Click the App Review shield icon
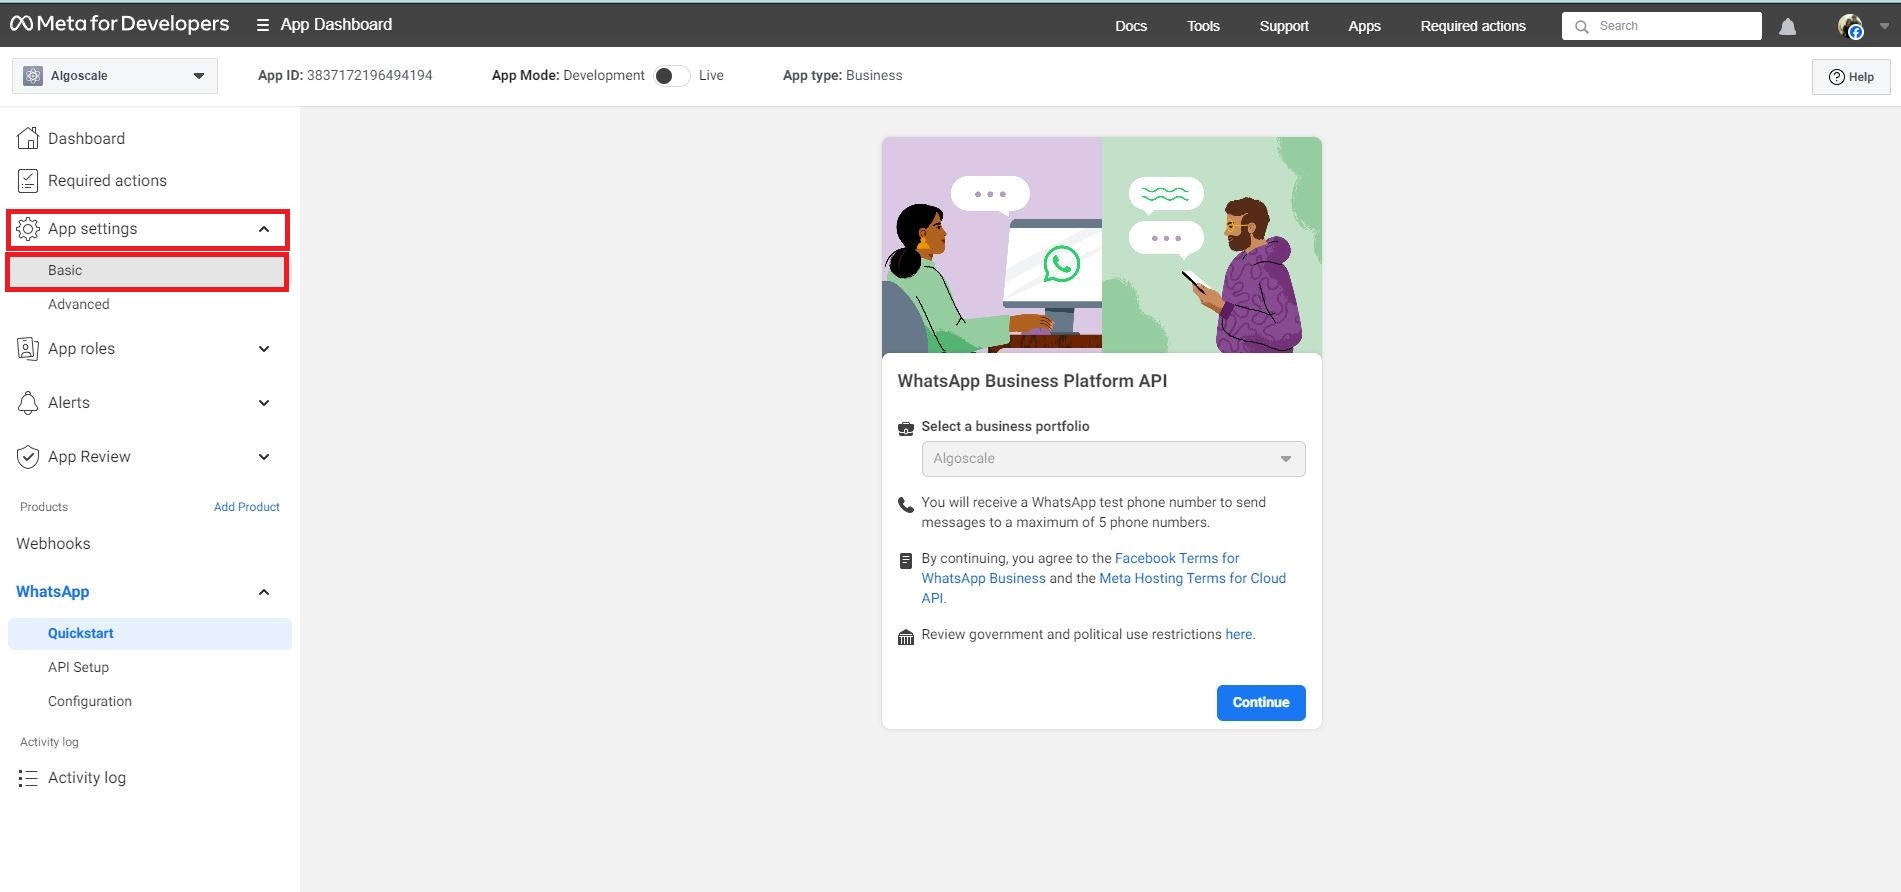Viewport: 1901px width, 892px height. pos(28,457)
